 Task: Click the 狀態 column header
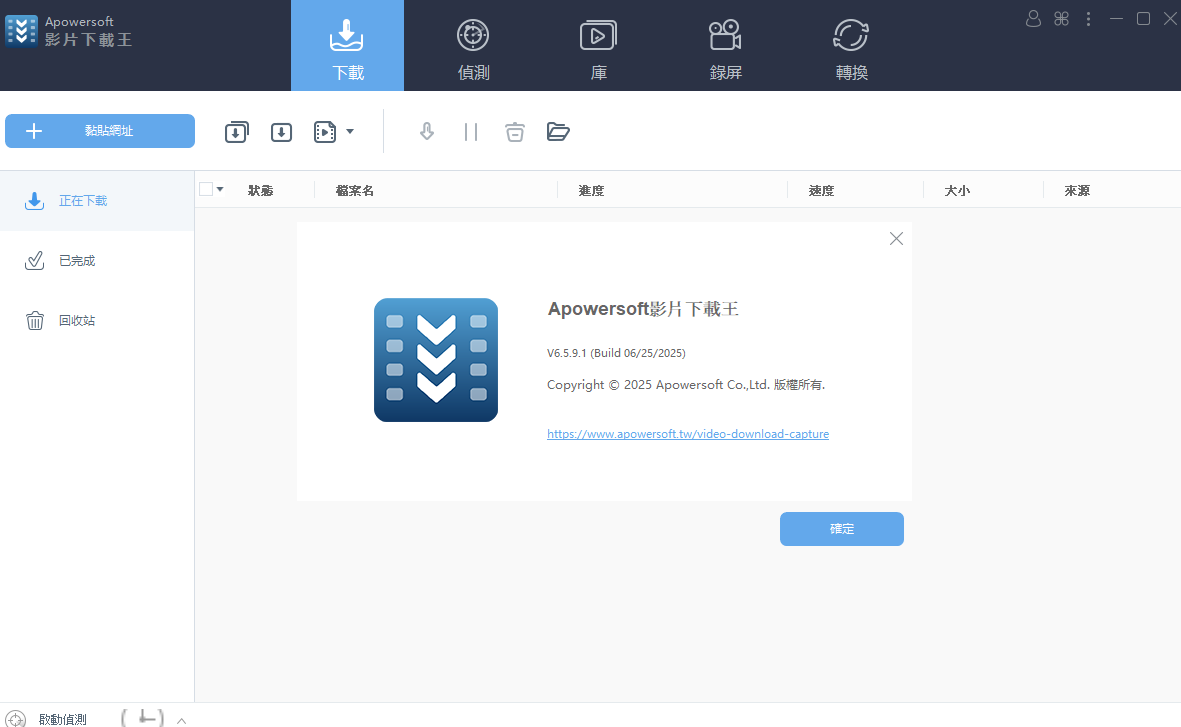click(x=261, y=191)
